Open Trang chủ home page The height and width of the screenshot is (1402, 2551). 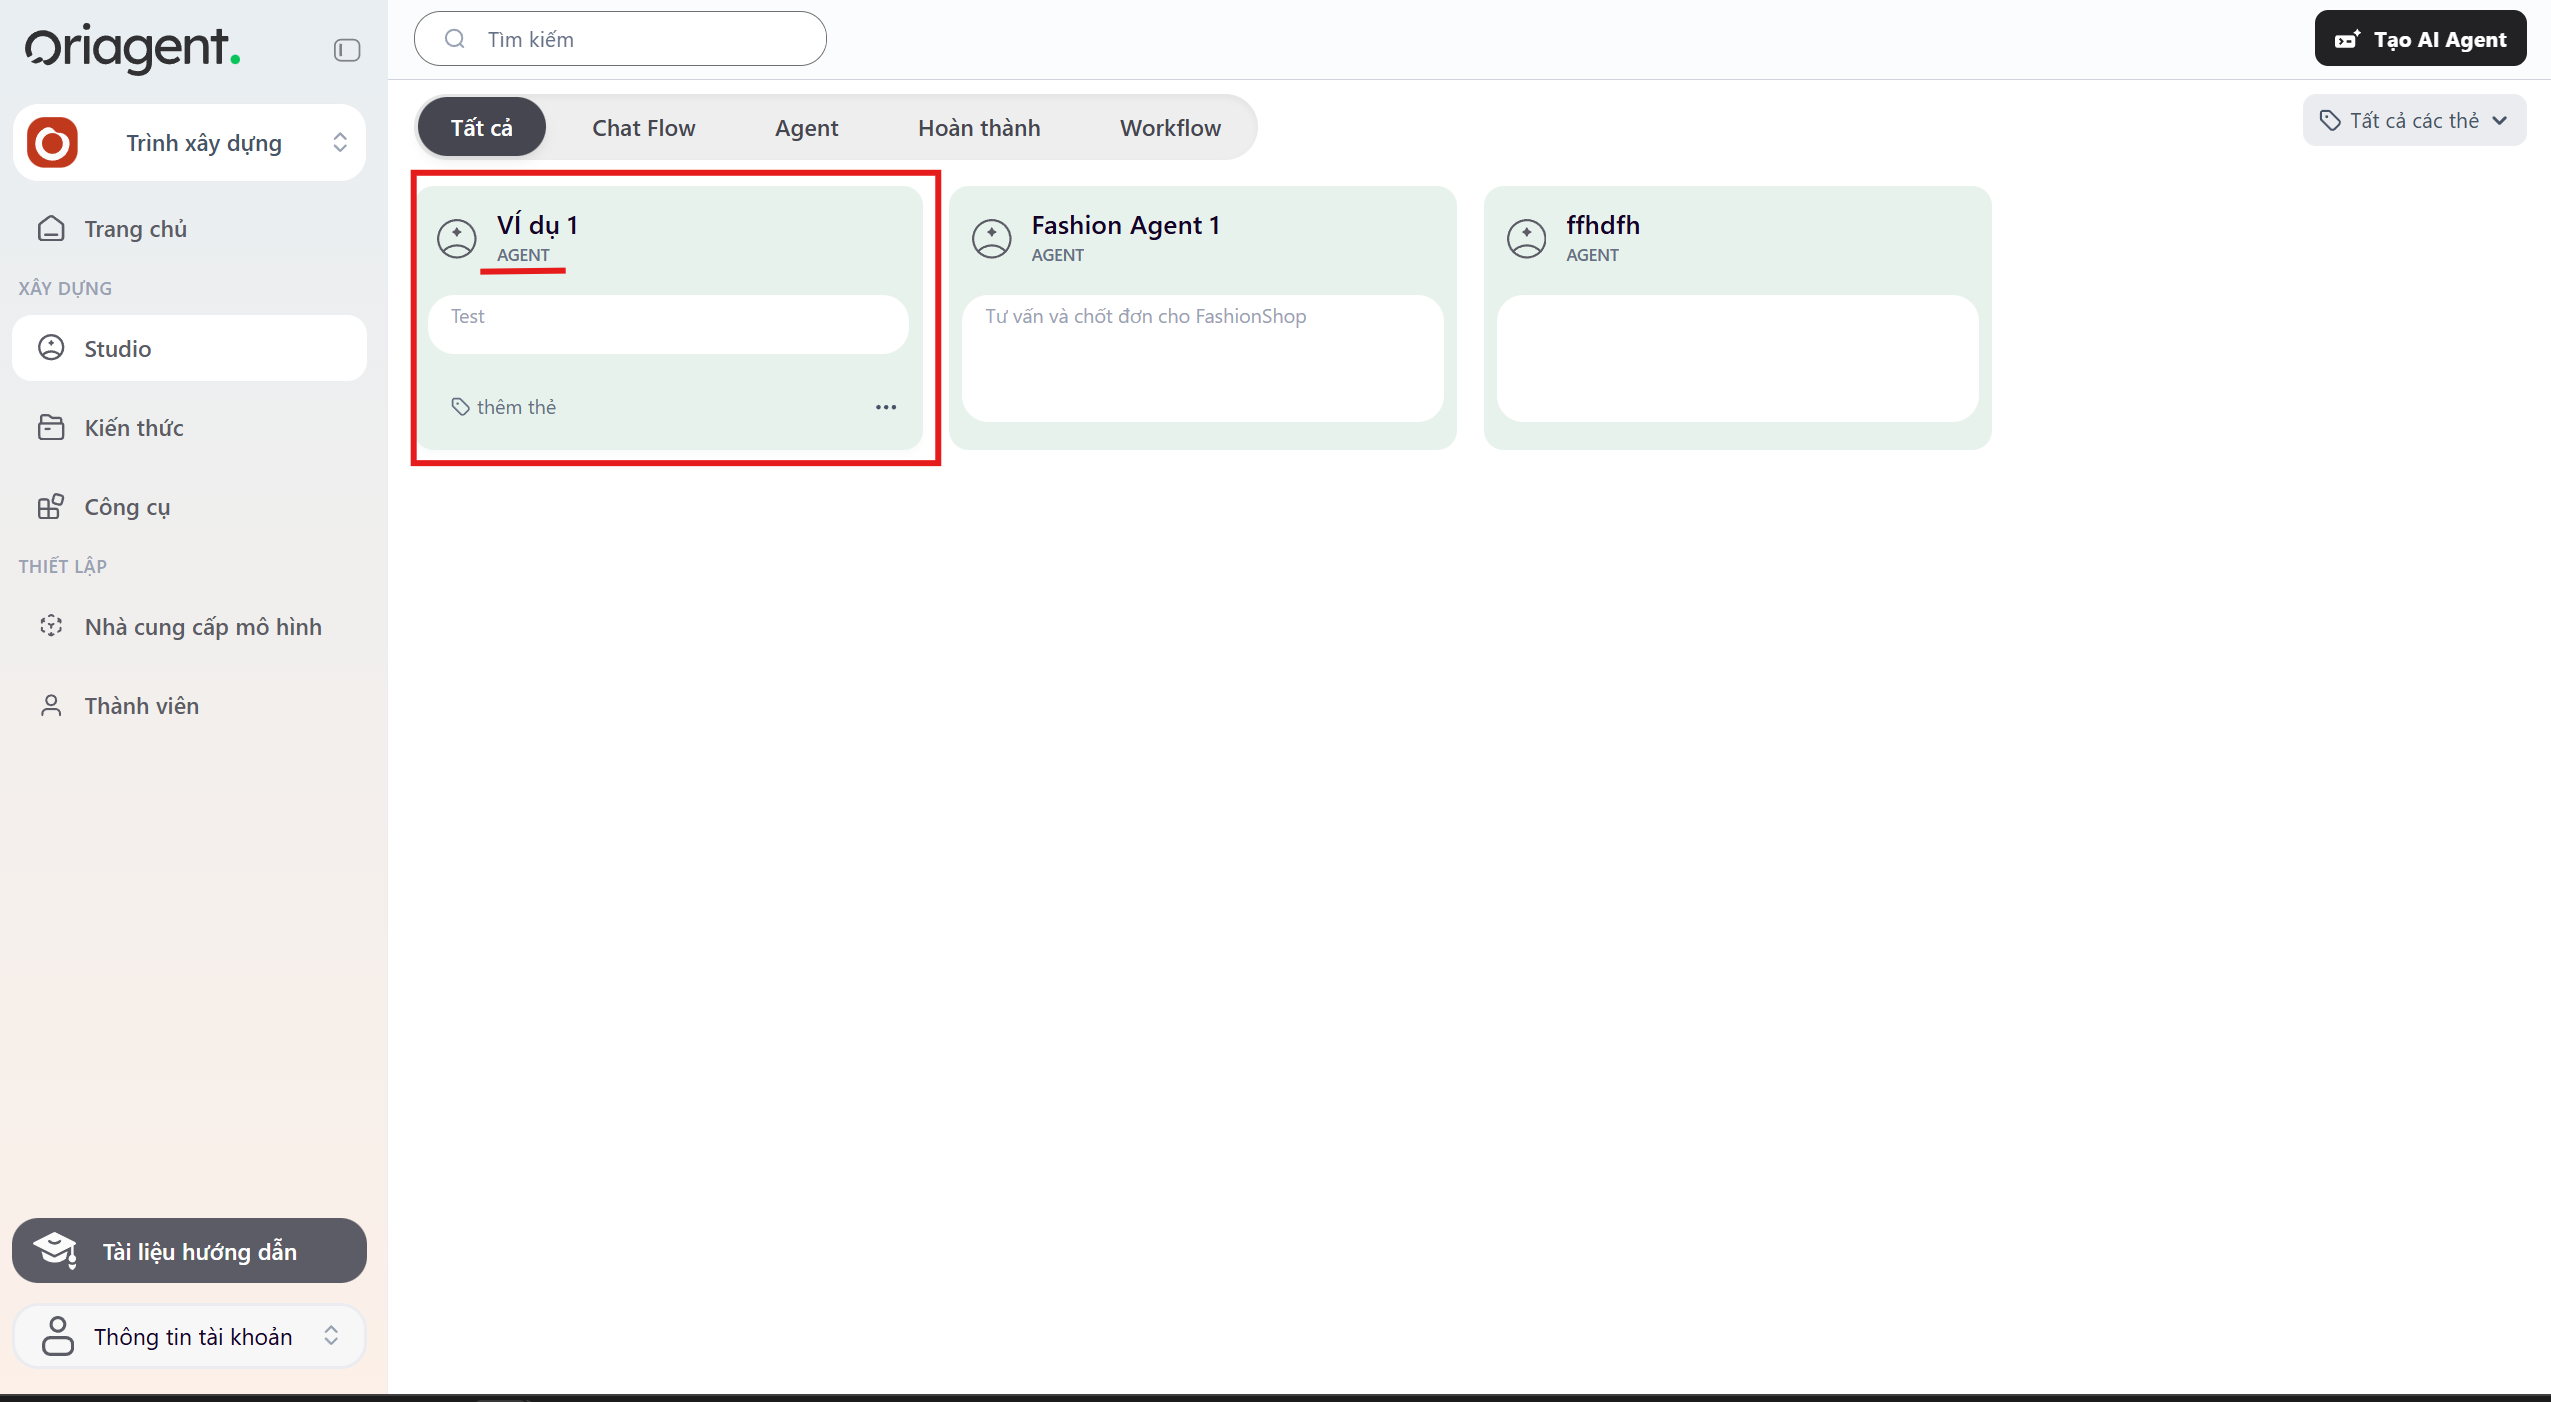coord(135,229)
